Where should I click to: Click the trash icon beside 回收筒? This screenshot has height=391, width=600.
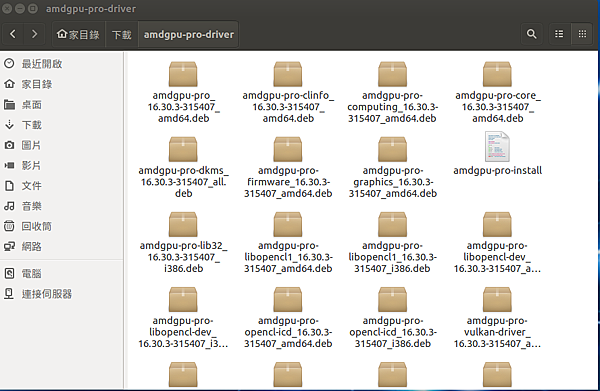(x=9, y=226)
